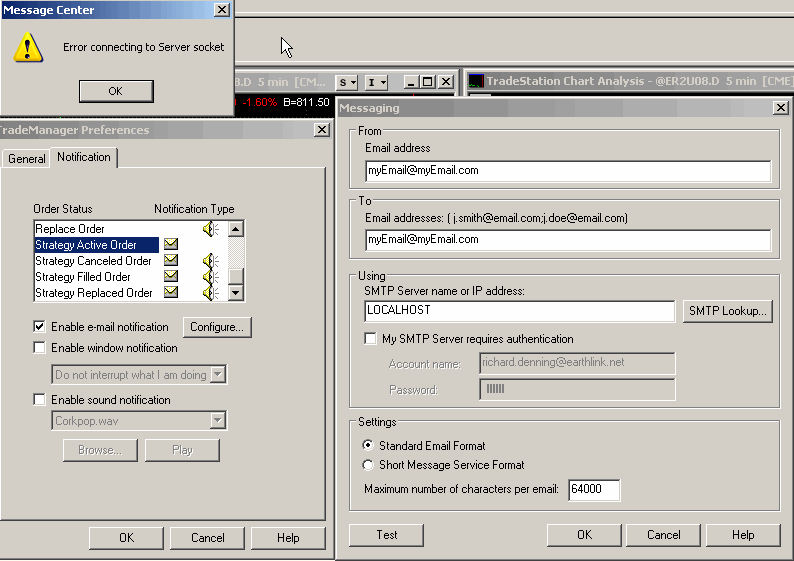
Task: Click the sound icon for Replace Order
Action: pyautogui.click(x=210, y=229)
